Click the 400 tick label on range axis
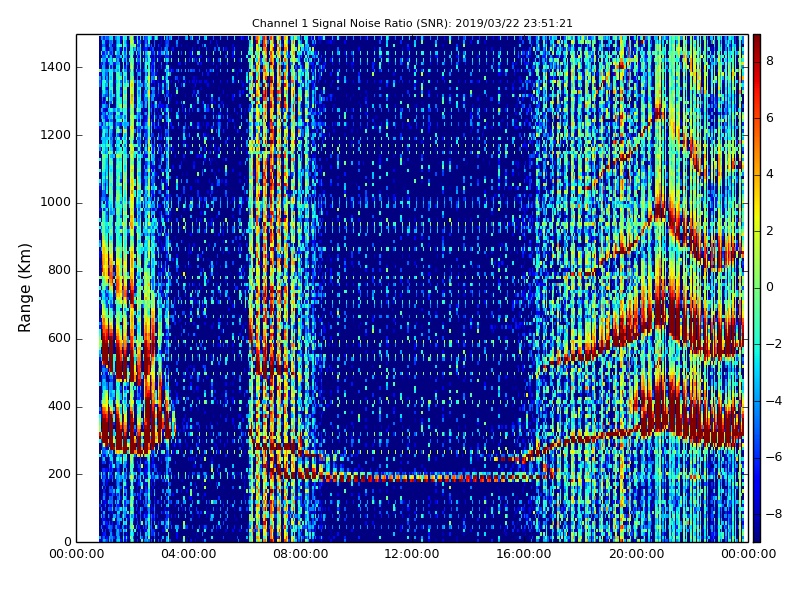The height and width of the screenshot is (600, 800). pyautogui.click(x=59, y=406)
